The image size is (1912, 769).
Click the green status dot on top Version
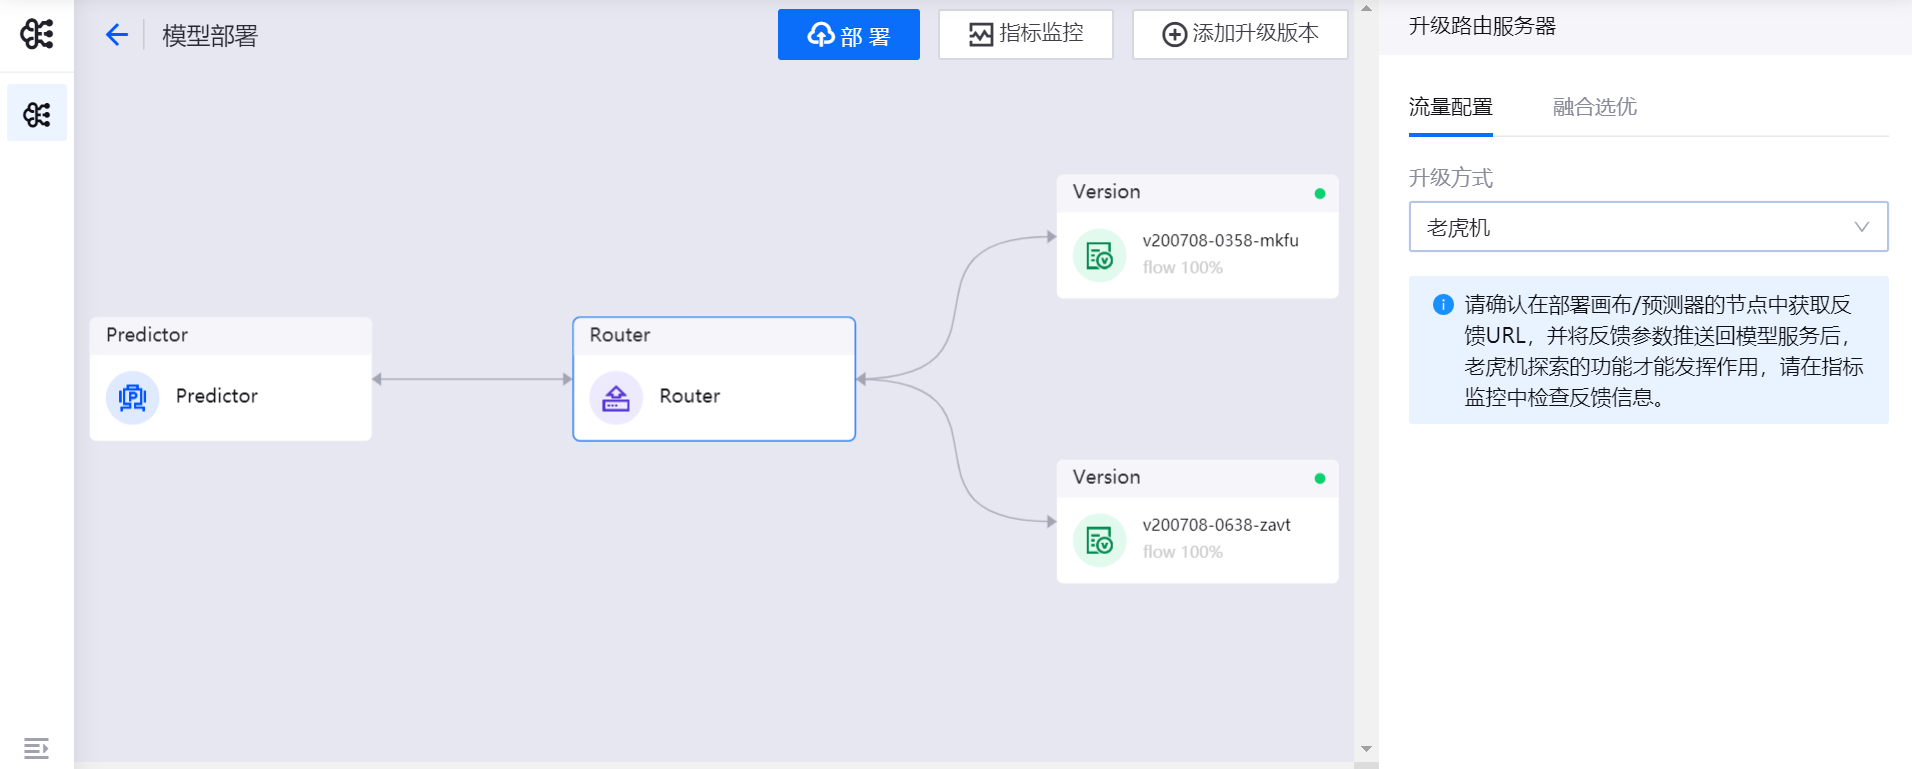point(1320,193)
